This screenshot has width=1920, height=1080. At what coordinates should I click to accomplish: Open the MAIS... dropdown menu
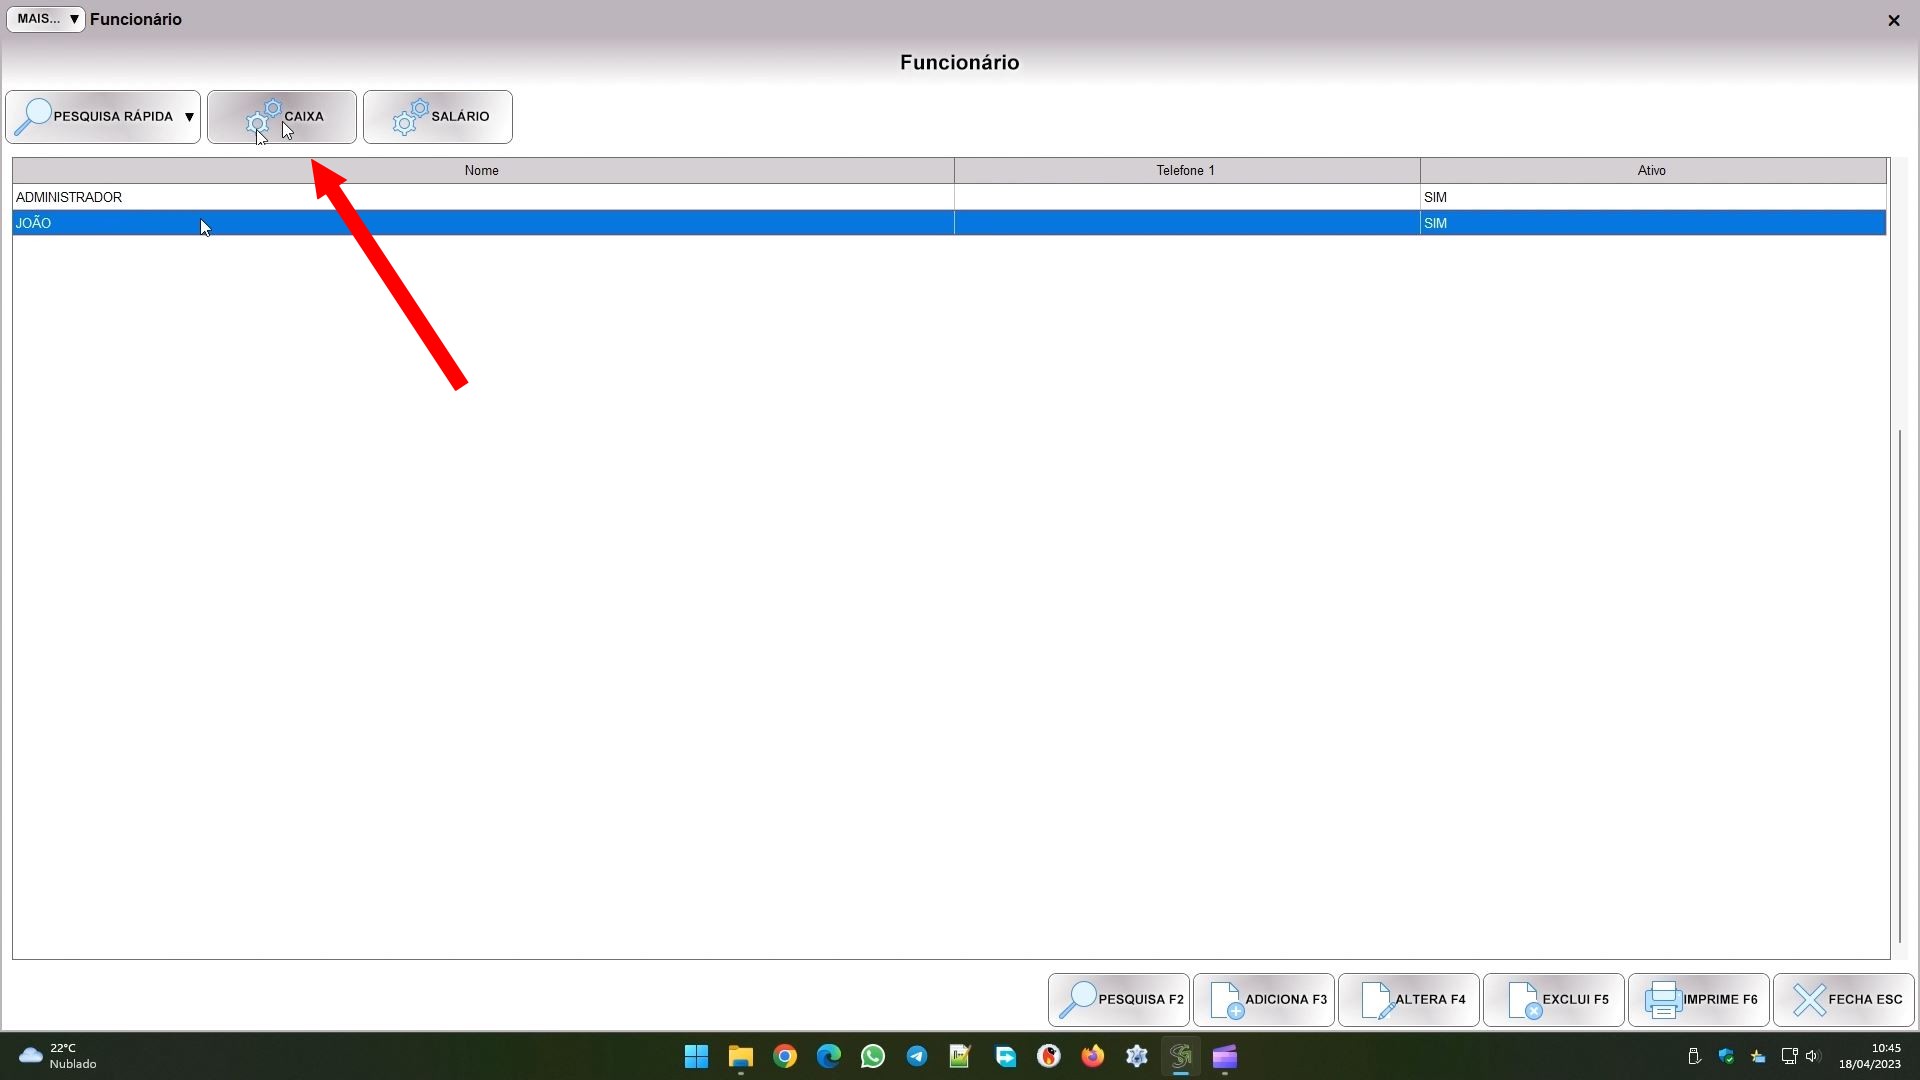point(46,19)
